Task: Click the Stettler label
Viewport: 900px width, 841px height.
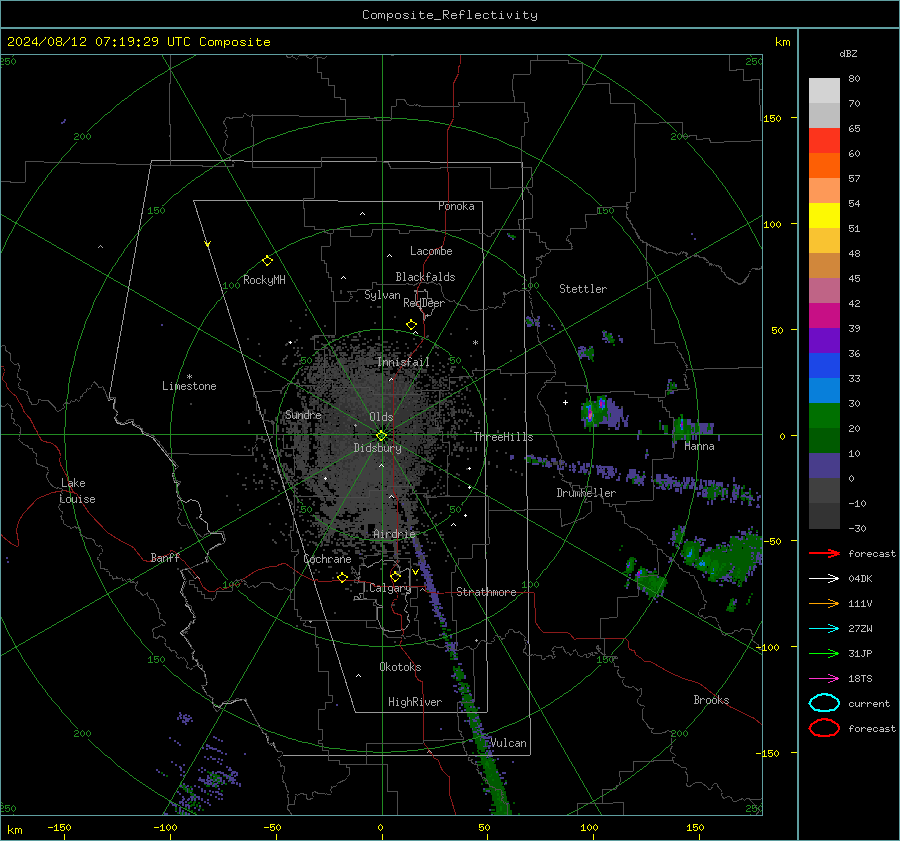Action: (x=583, y=289)
